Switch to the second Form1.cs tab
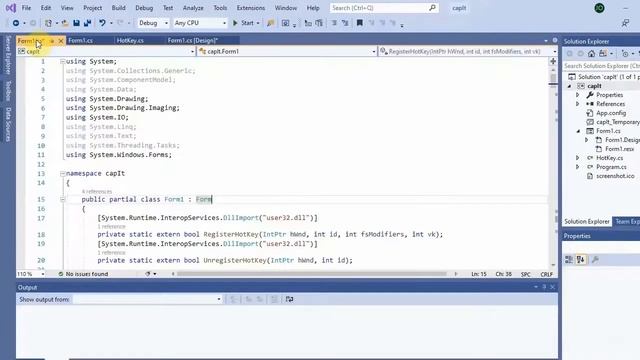Screen dimensions: 640x360 80,40
